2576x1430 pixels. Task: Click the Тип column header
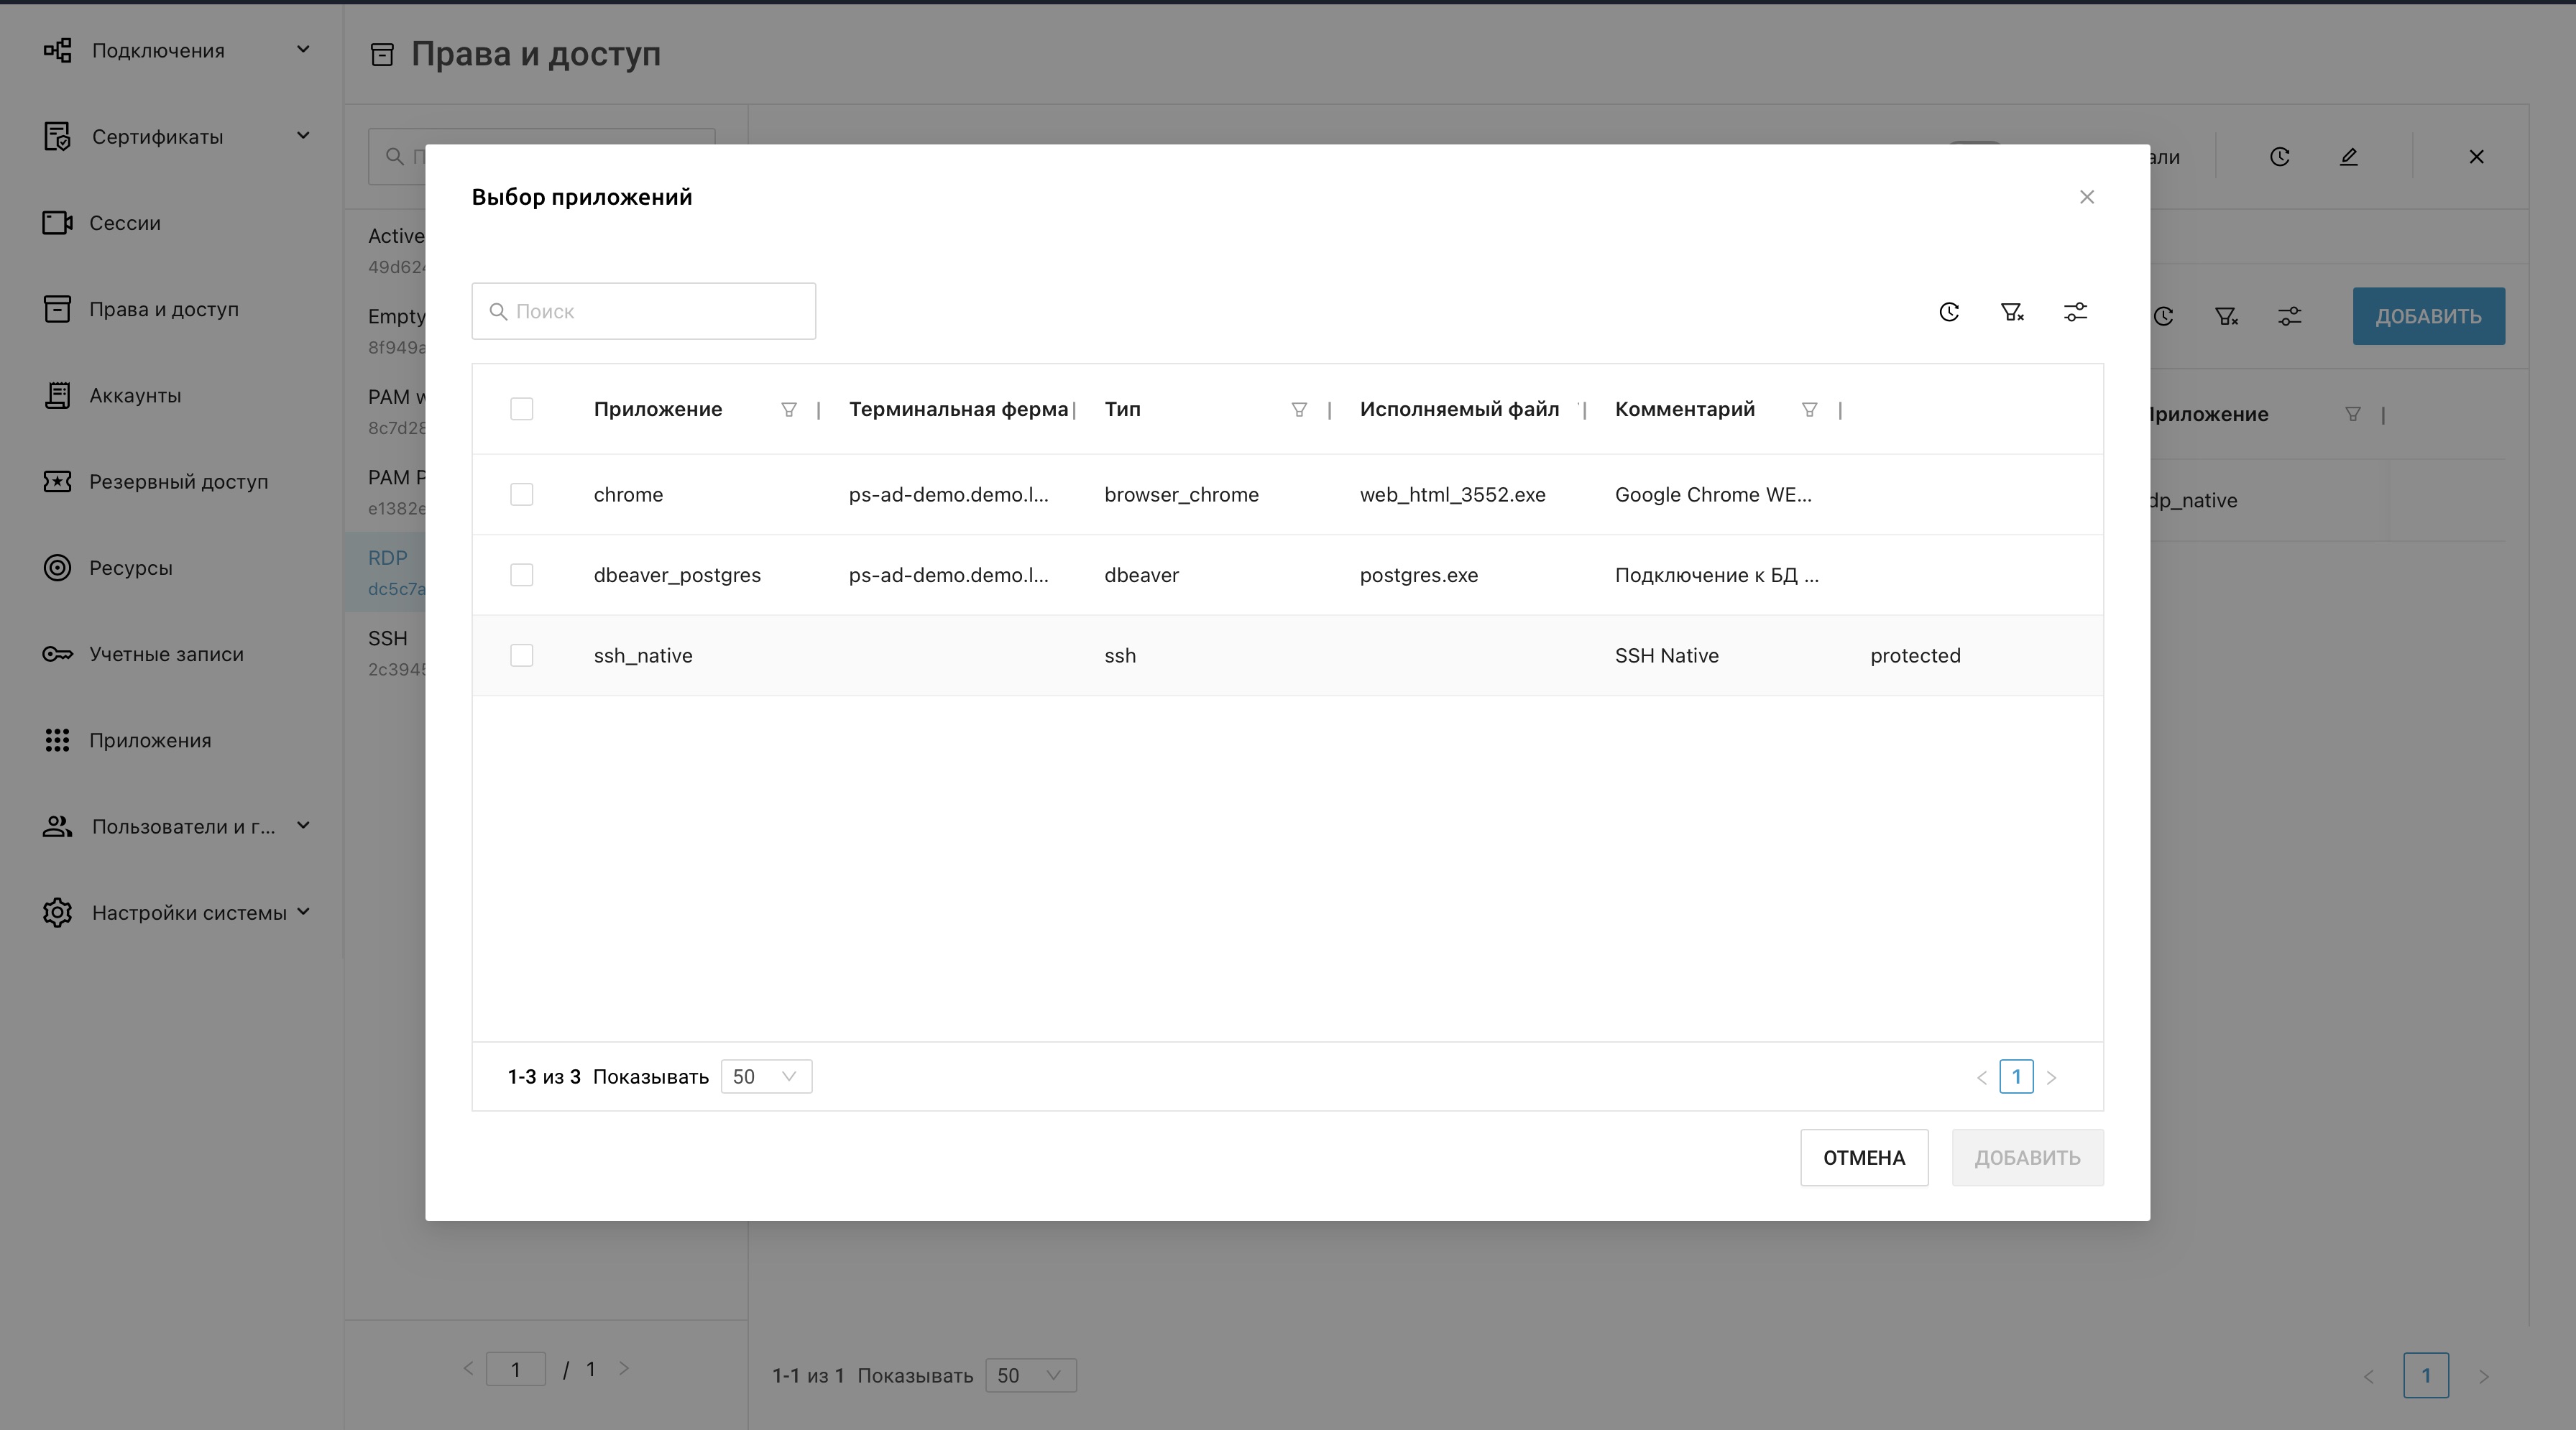coord(1123,409)
